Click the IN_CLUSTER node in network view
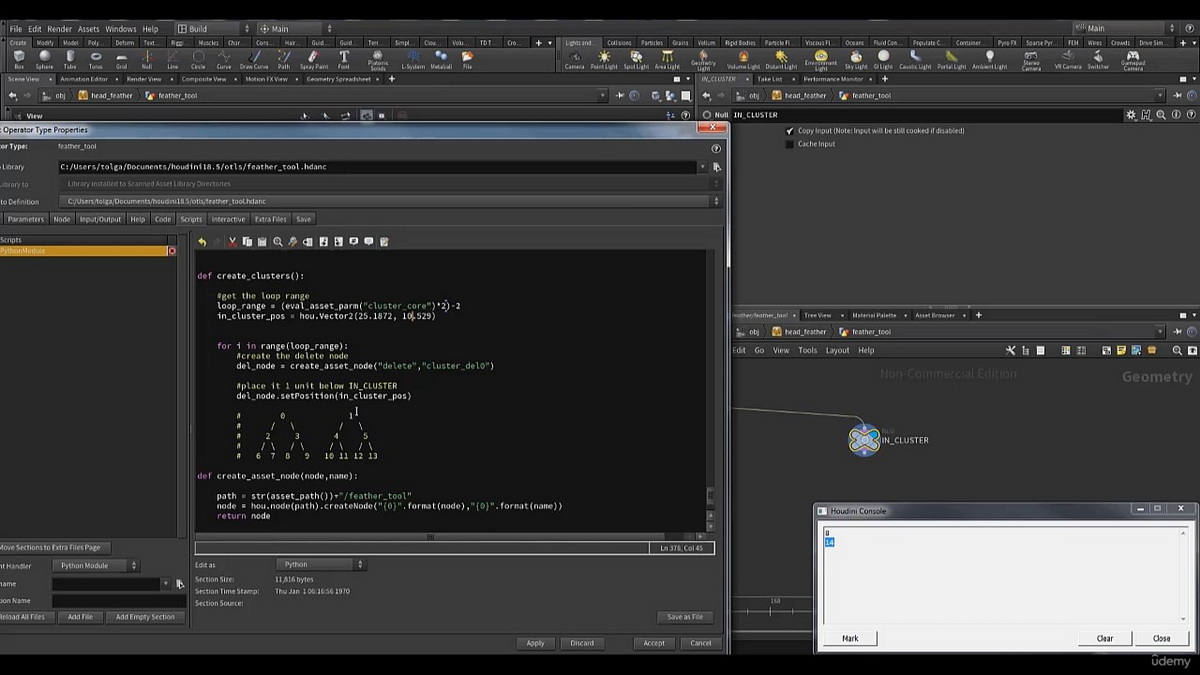 tap(864, 440)
